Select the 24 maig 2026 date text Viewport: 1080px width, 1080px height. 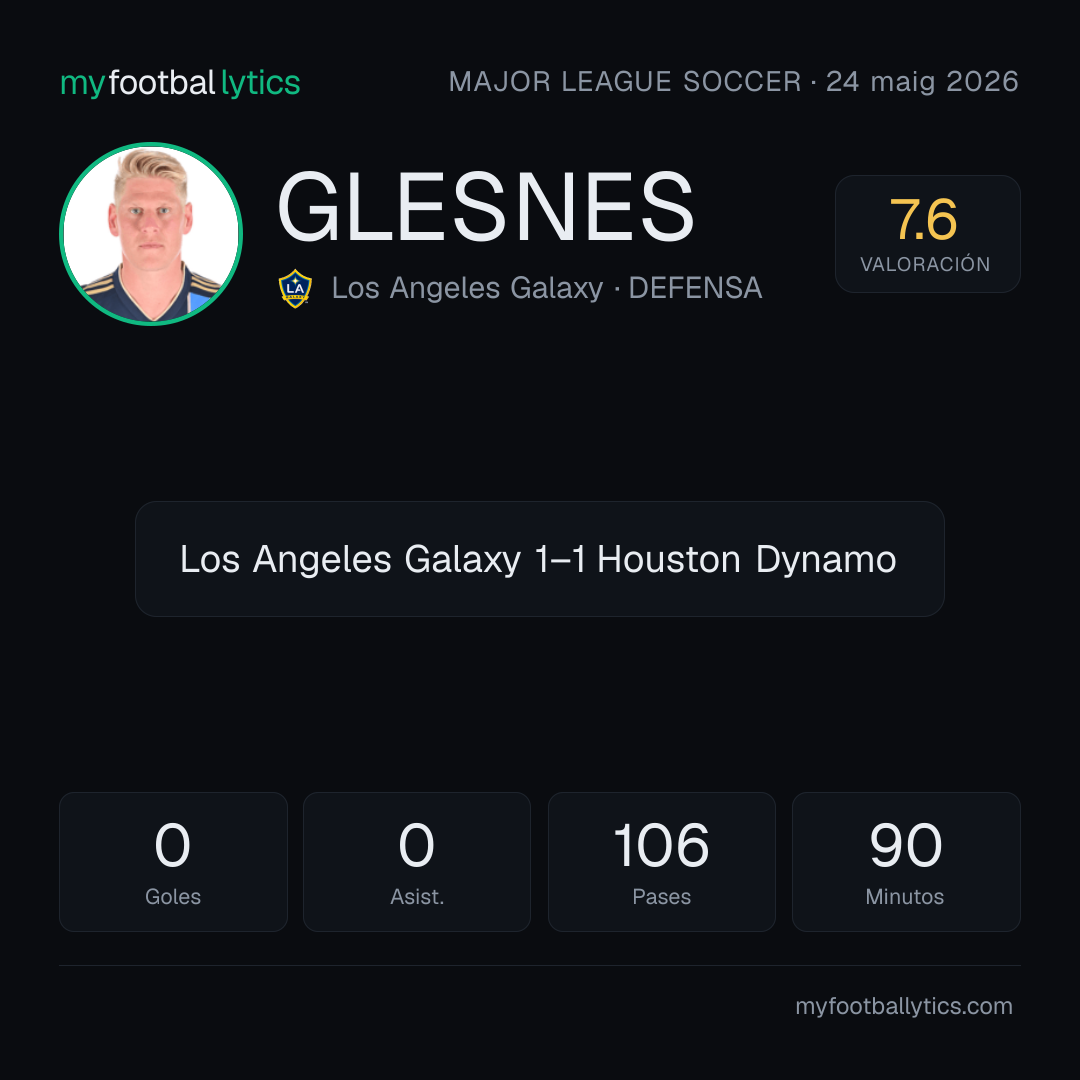(922, 82)
